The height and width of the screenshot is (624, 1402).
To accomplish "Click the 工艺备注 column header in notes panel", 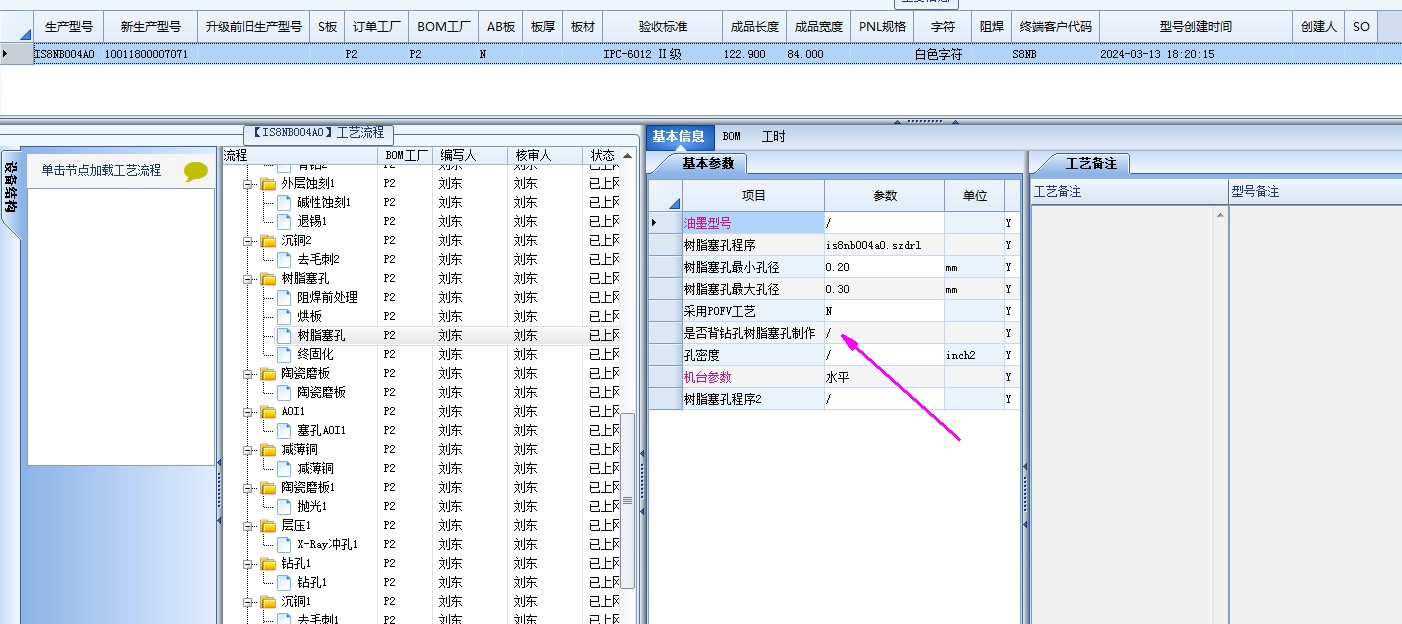I will point(1130,191).
